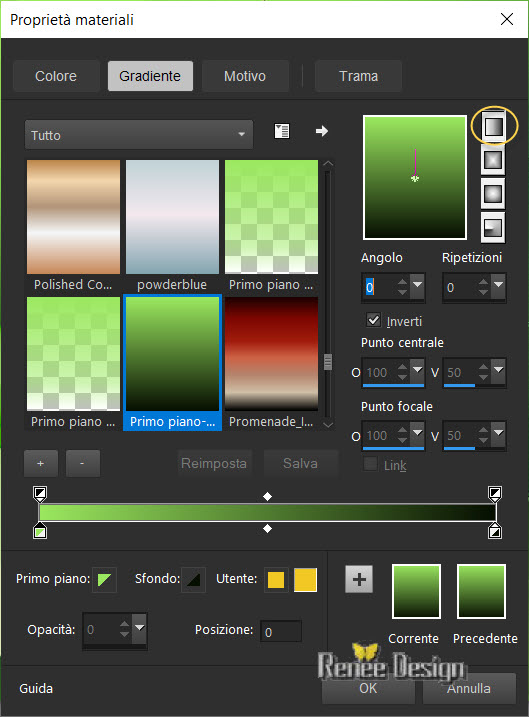Open the Ripetizioni value dropdown arrow
This screenshot has width=529, height=717.
498,286
